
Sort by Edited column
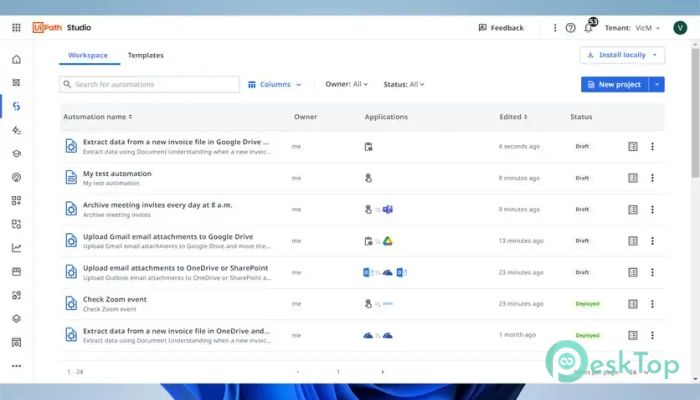513,117
